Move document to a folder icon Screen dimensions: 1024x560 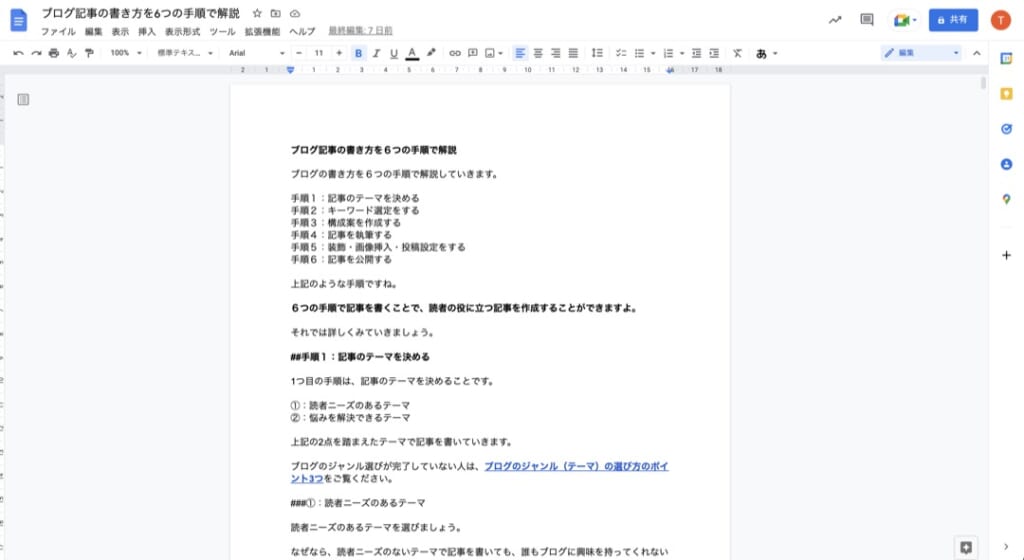pyautogui.click(x=276, y=13)
